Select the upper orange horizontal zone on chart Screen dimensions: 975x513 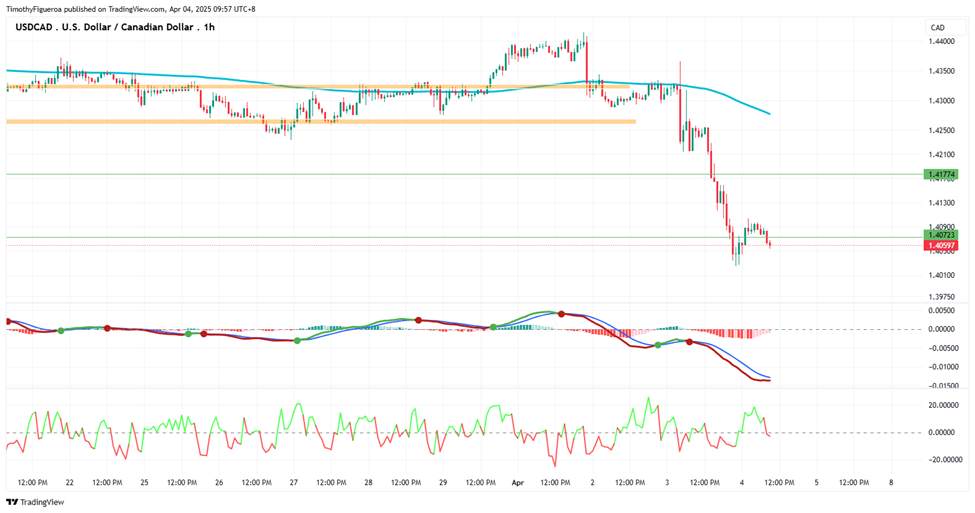click(317, 86)
